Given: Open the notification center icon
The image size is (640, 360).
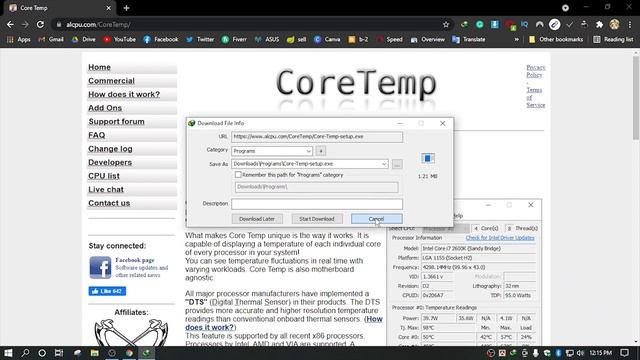Looking at the screenshot, I should [x=624, y=353].
